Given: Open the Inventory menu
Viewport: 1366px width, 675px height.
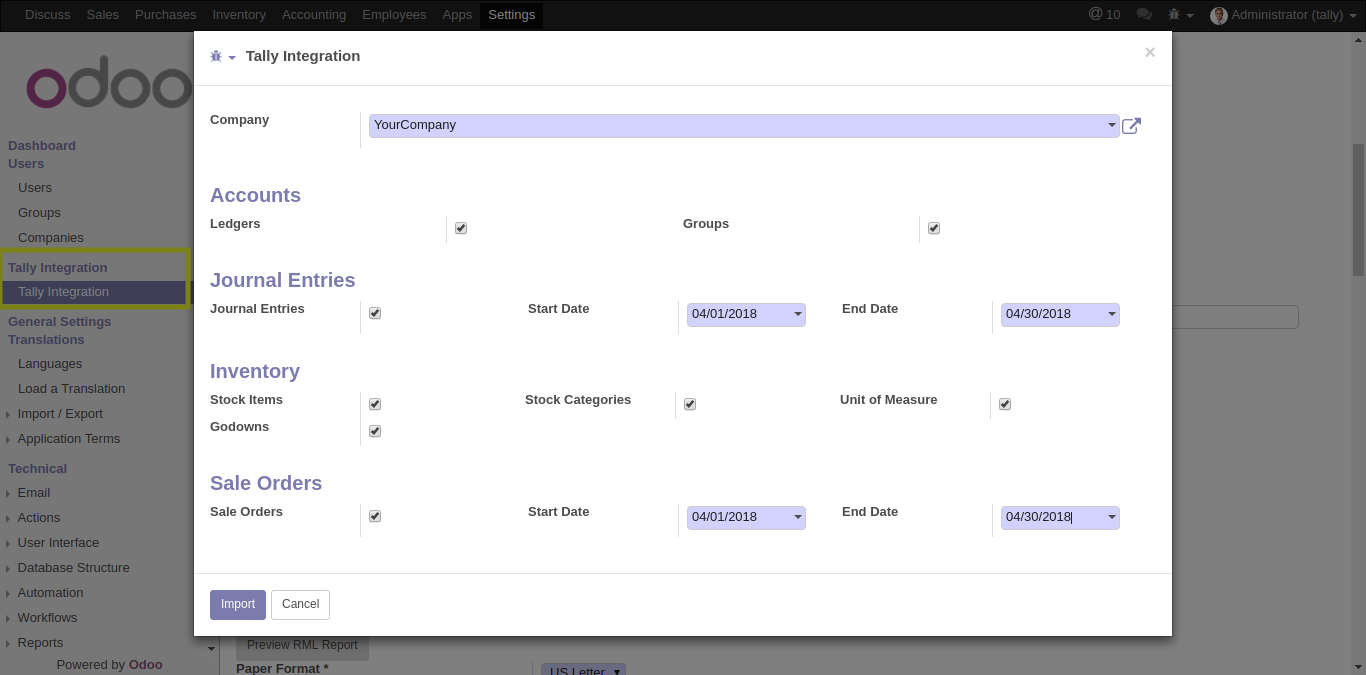Looking at the screenshot, I should click(239, 15).
